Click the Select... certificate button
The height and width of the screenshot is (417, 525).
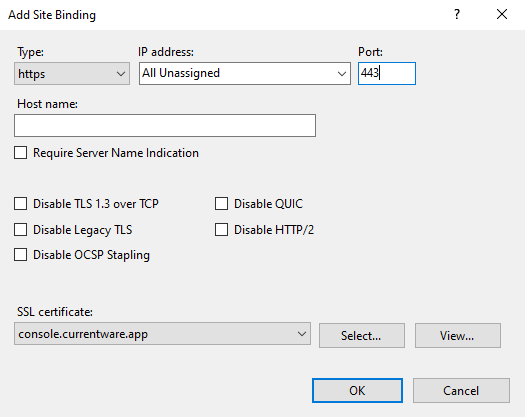click(x=362, y=336)
